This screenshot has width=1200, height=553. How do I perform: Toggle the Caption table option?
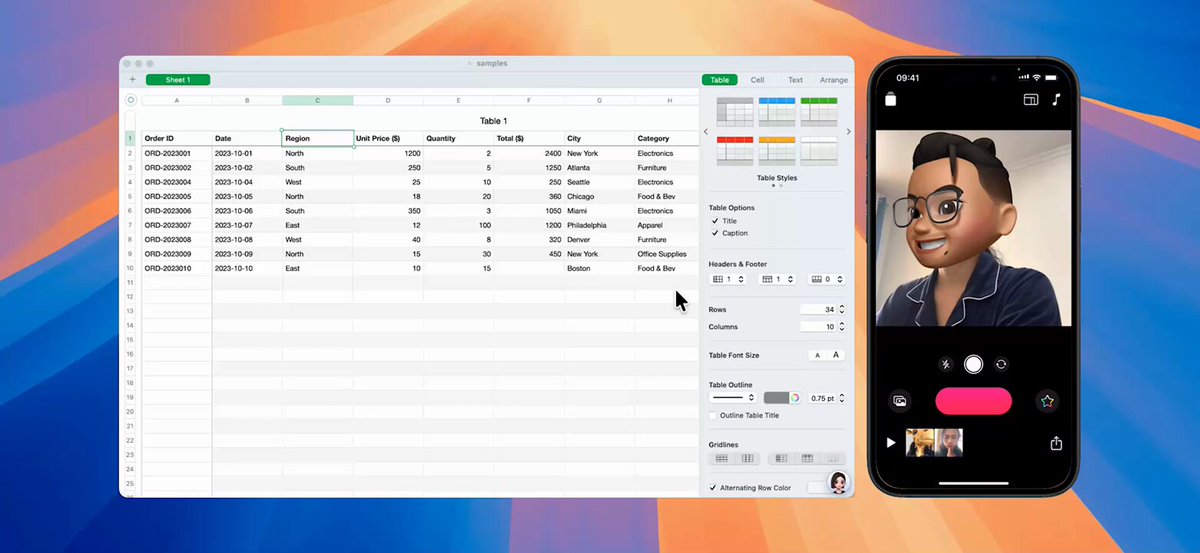tap(714, 233)
